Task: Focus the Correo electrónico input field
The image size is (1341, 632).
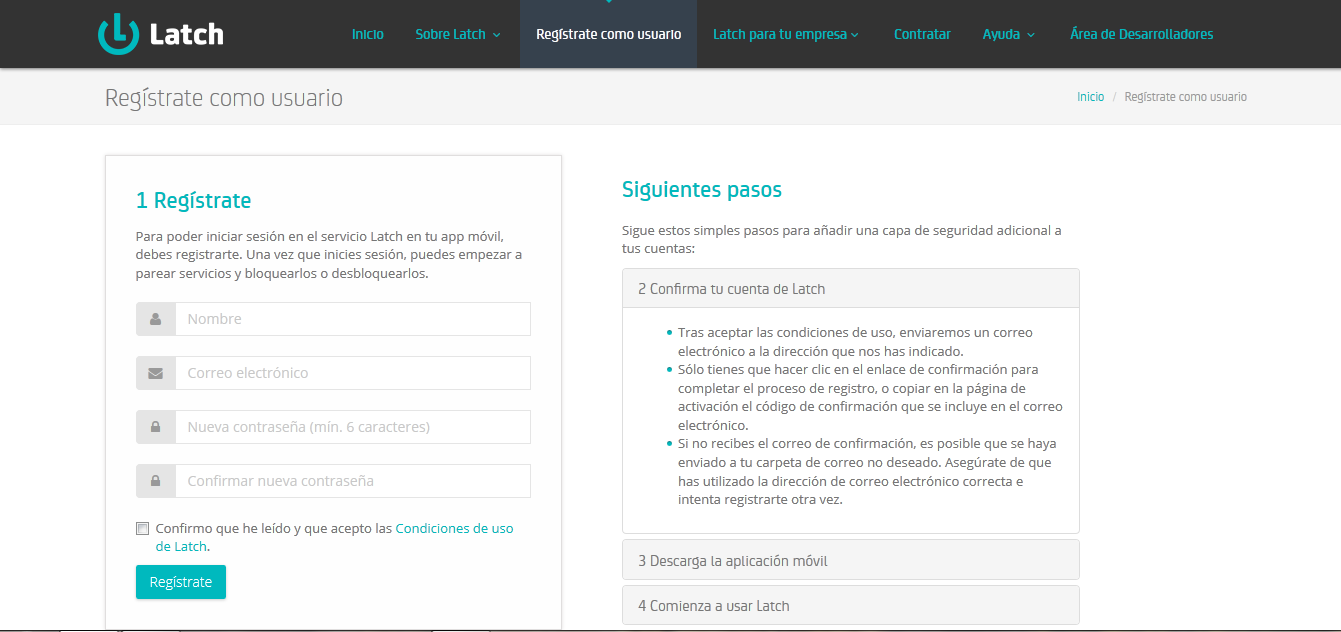Action: pyautogui.click(x=352, y=373)
